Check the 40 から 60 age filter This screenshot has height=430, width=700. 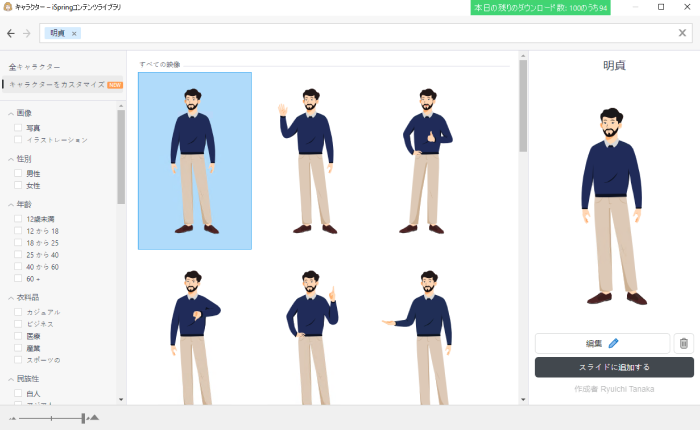pyautogui.click(x=18, y=267)
